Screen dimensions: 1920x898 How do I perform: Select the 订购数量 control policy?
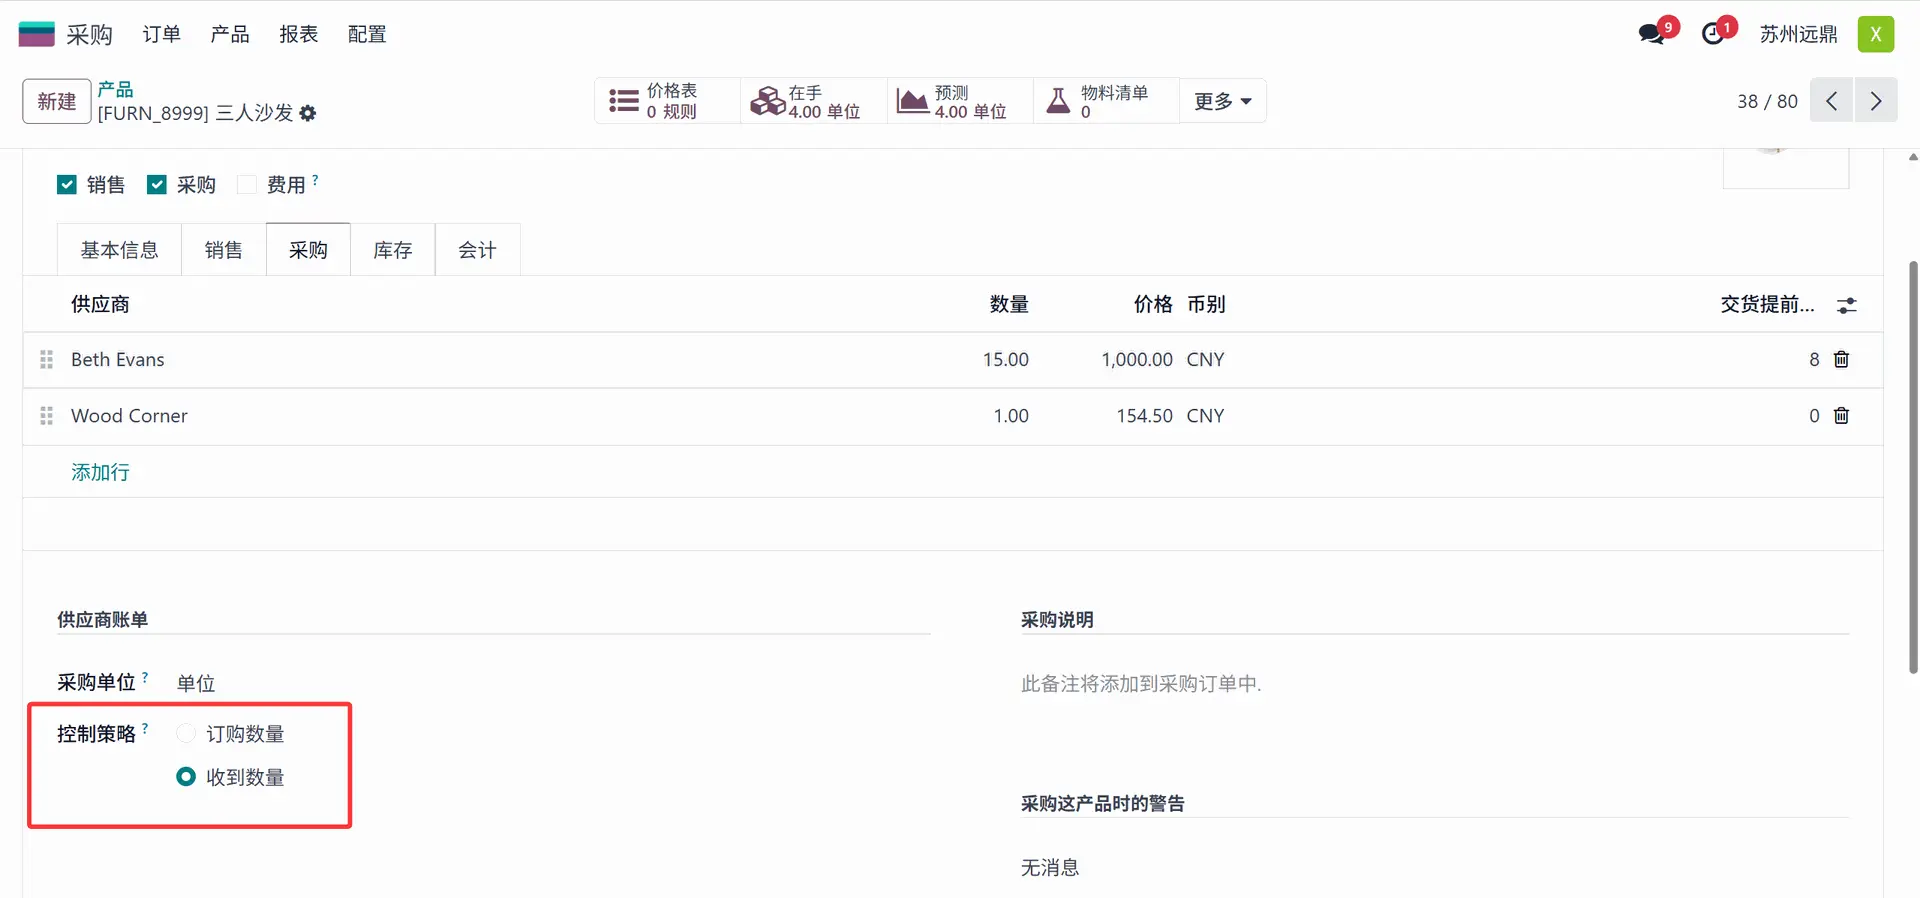186,734
